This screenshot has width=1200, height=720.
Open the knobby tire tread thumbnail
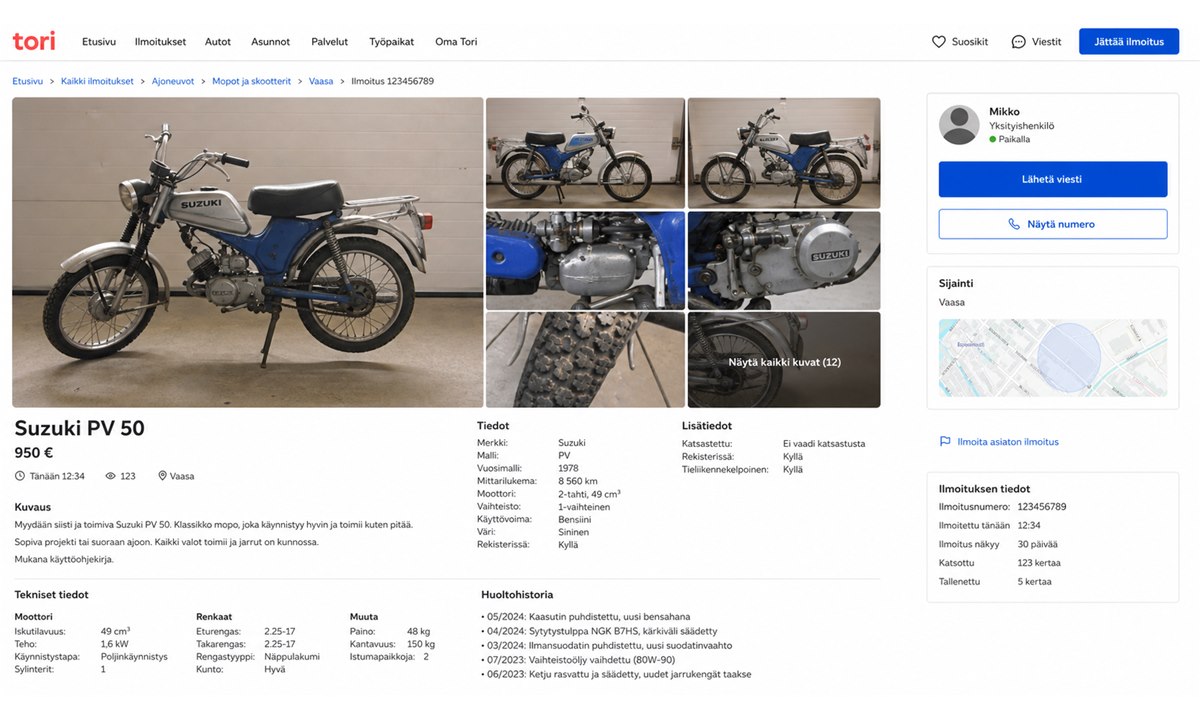(585, 360)
